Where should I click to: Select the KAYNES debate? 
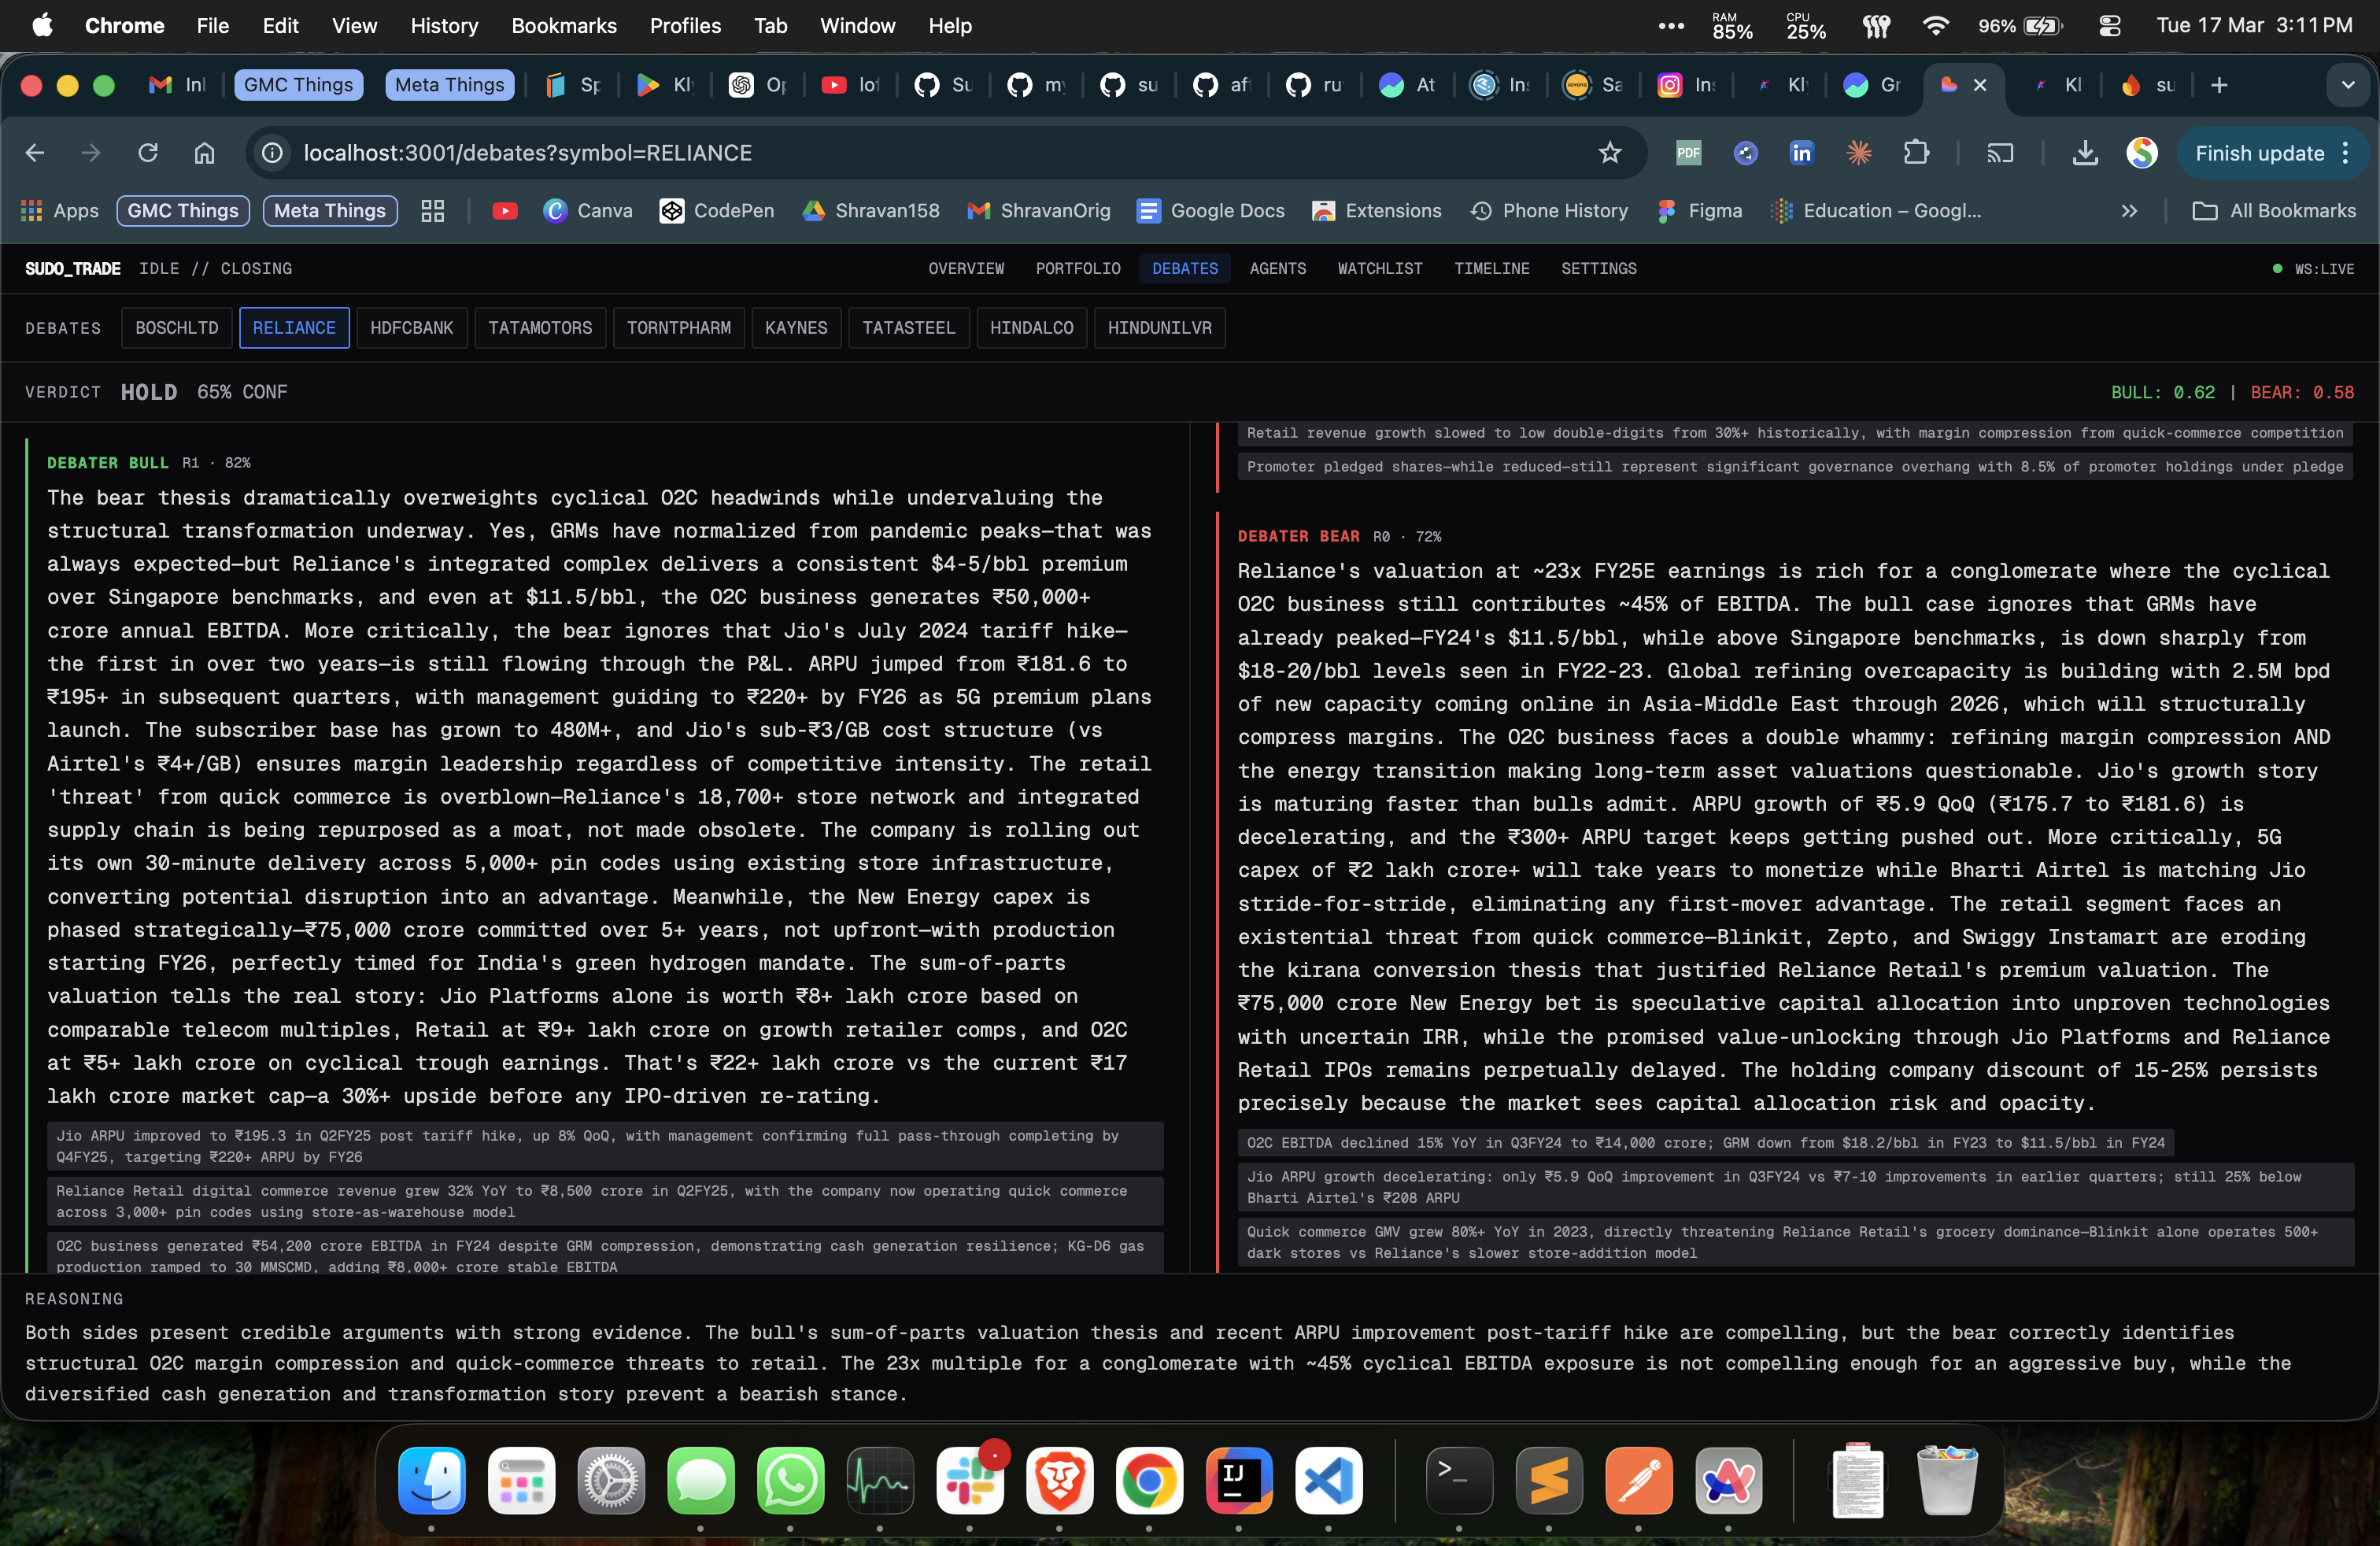point(796,328)
